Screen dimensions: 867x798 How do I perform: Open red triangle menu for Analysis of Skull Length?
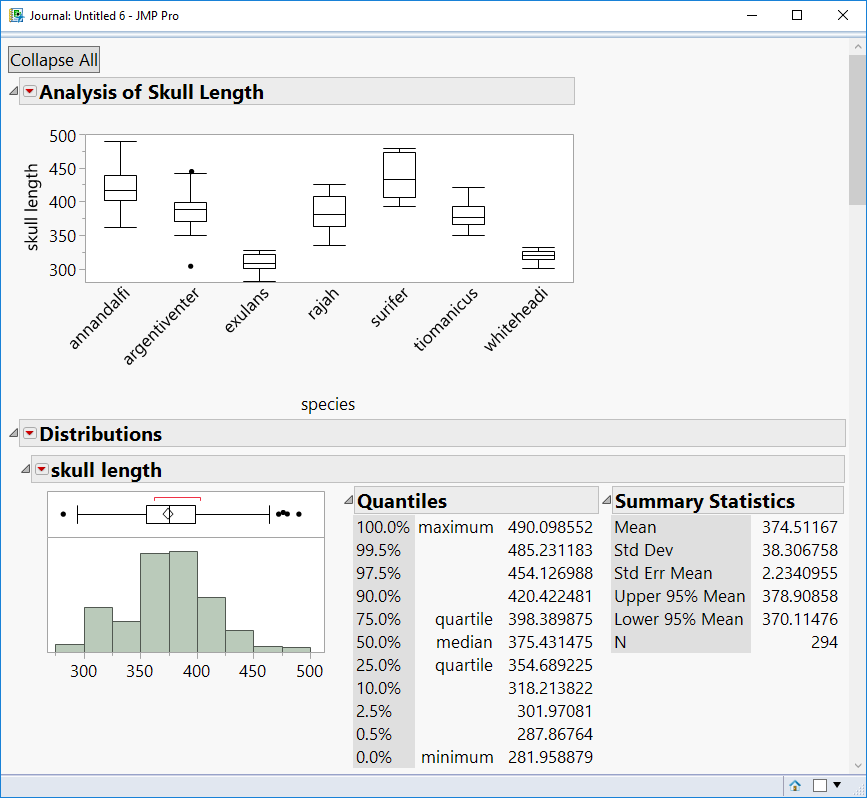coord(30,91)
